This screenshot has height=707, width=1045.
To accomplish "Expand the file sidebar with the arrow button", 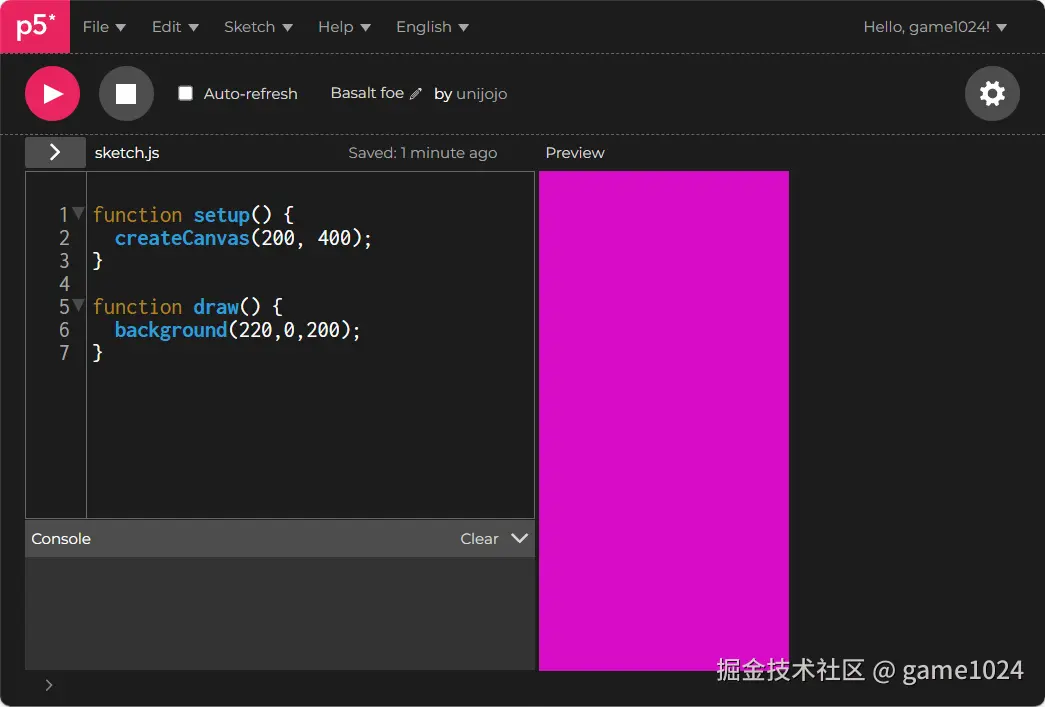I will point(55,153).
